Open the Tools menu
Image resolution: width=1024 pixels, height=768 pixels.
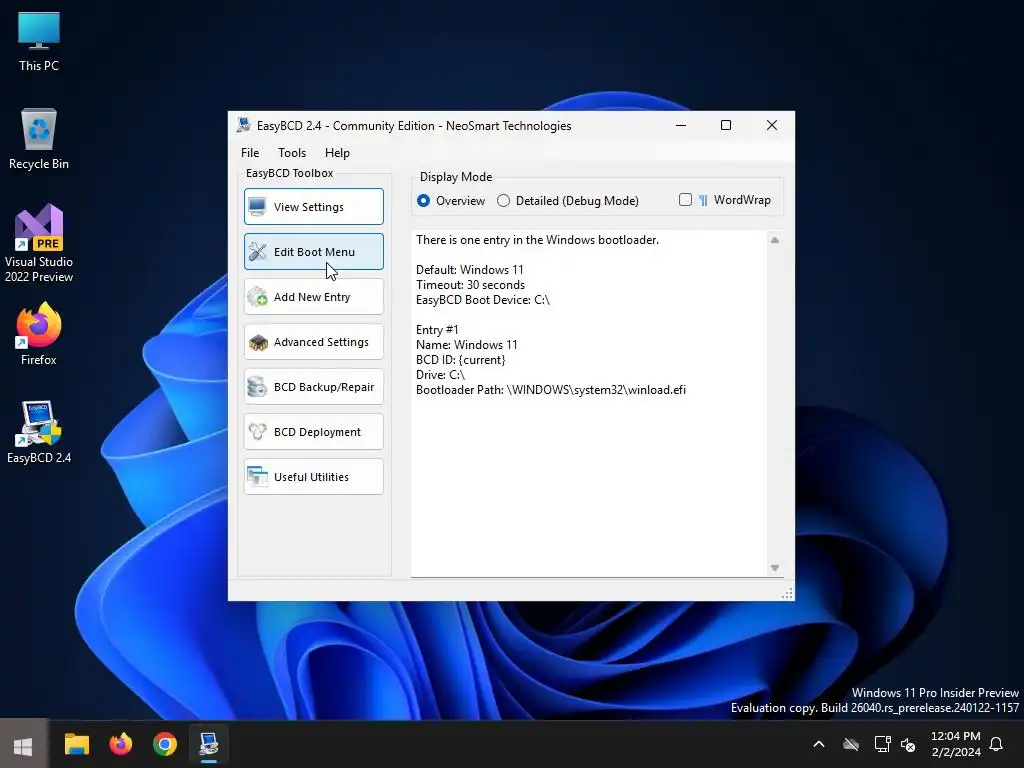point(292,153)
